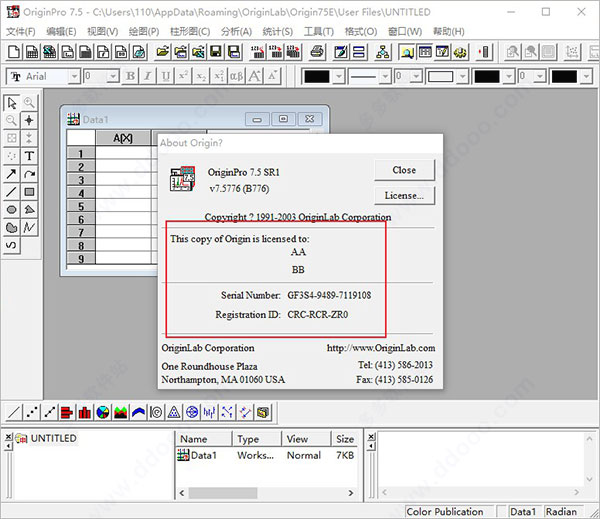
Task: Click the Type column header
Action: (x=256, y=439)
